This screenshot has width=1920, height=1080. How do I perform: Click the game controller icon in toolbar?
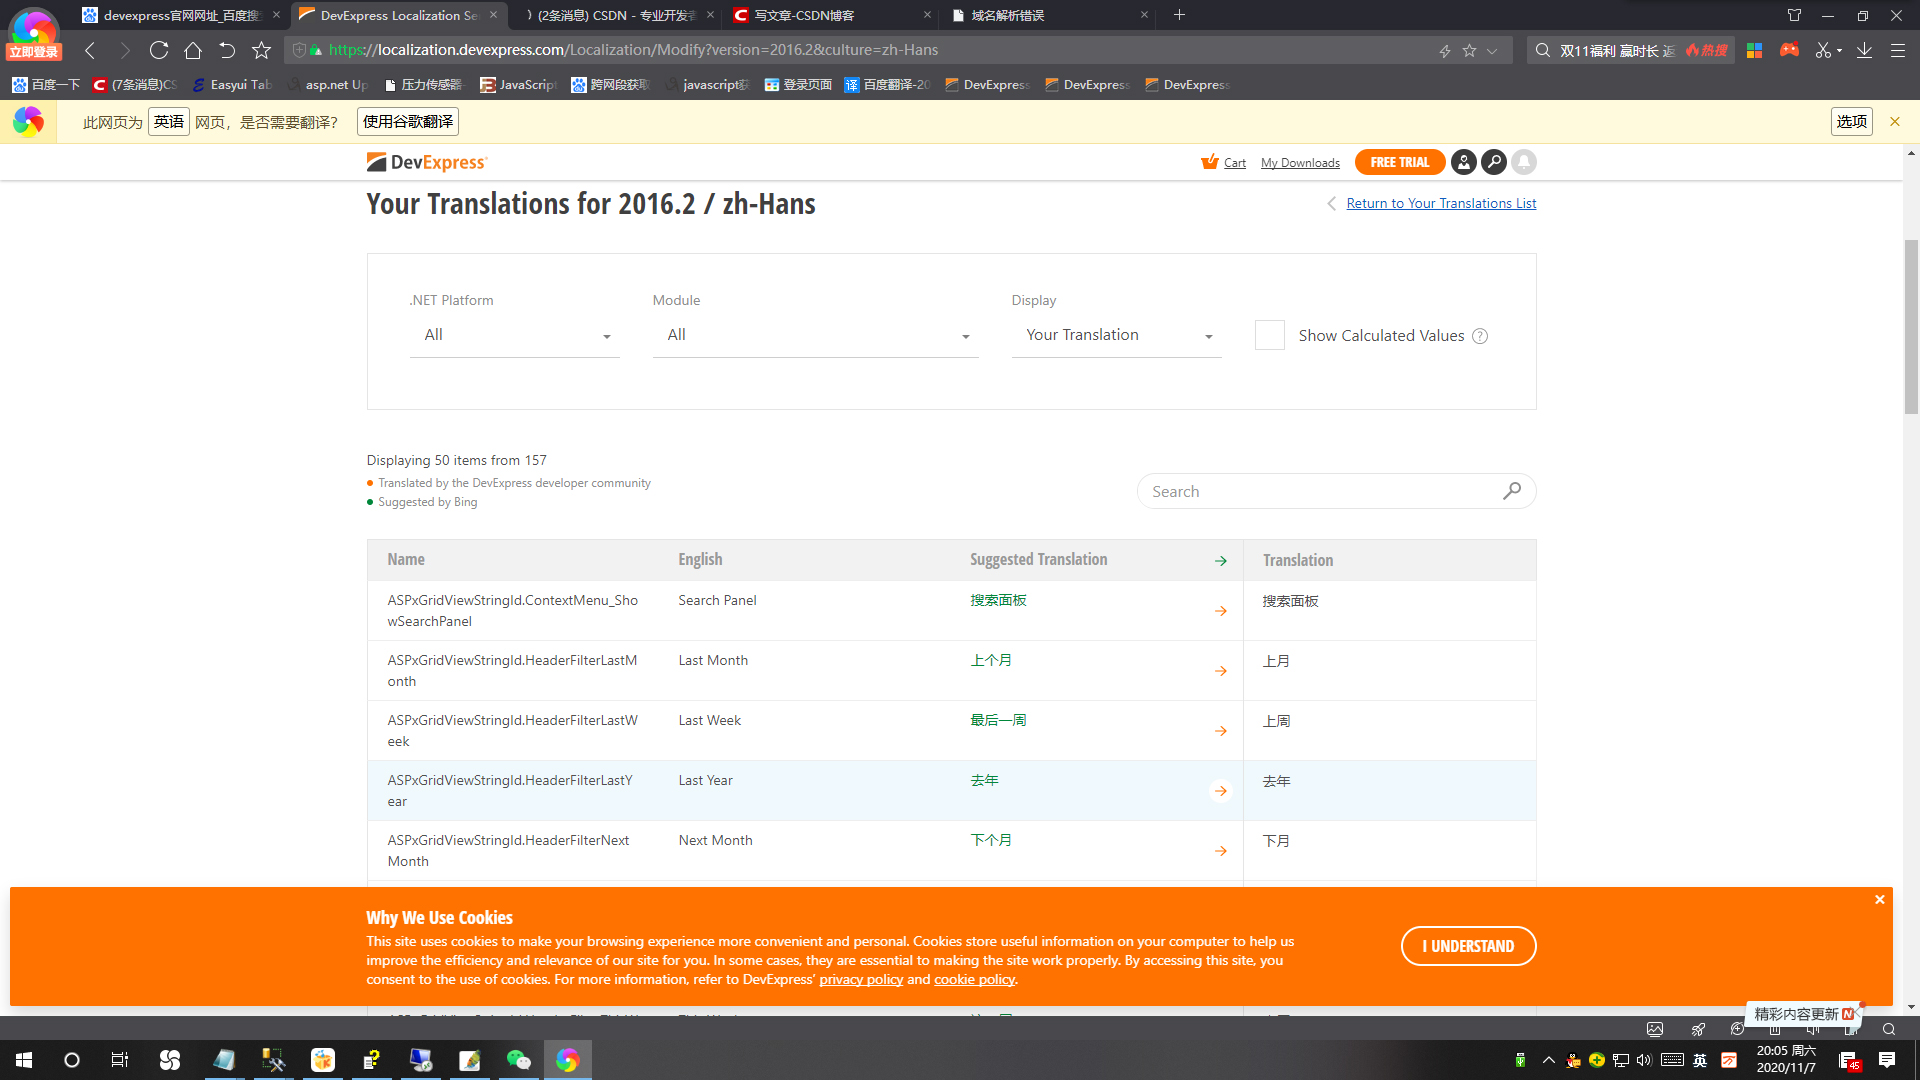click(x=1789, y=50)
